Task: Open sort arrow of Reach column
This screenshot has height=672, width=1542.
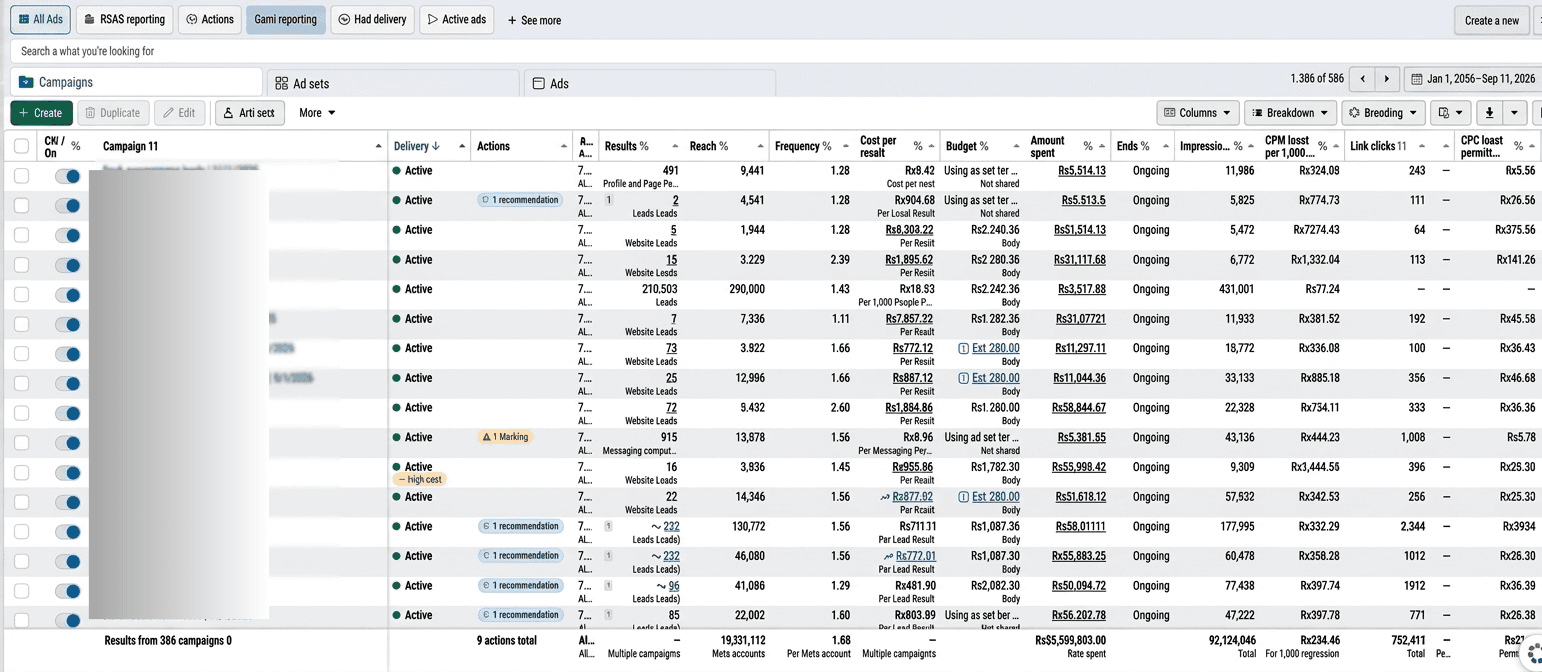Action: (x=760, y=146)
